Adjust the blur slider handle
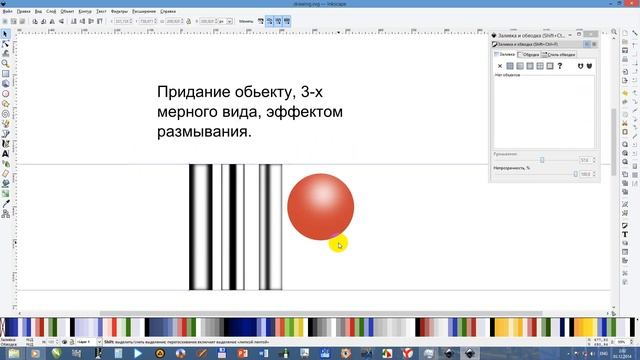 pos(542,160)
